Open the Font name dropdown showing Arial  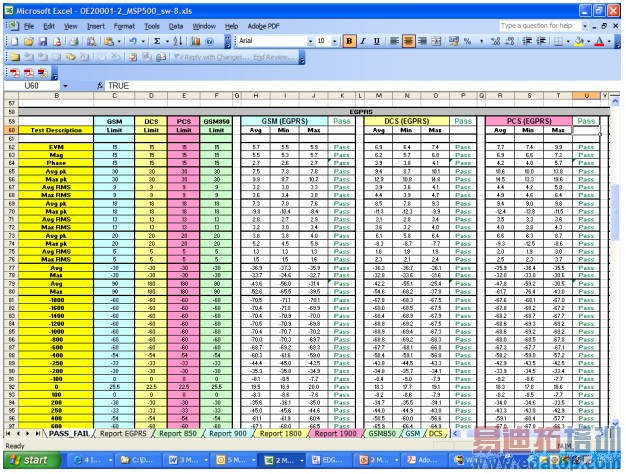[310, 41]
